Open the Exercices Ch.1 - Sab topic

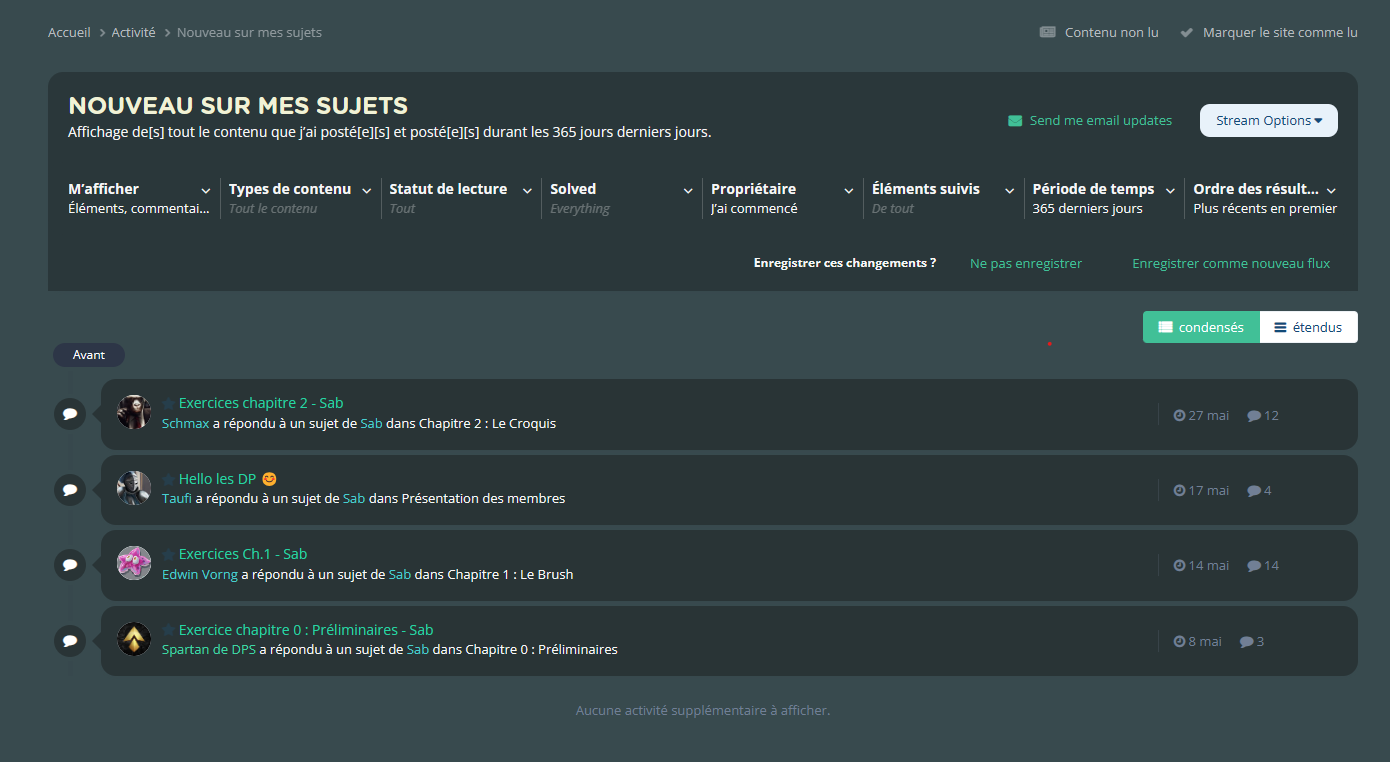pyautogui.click(x=242, y=554)
